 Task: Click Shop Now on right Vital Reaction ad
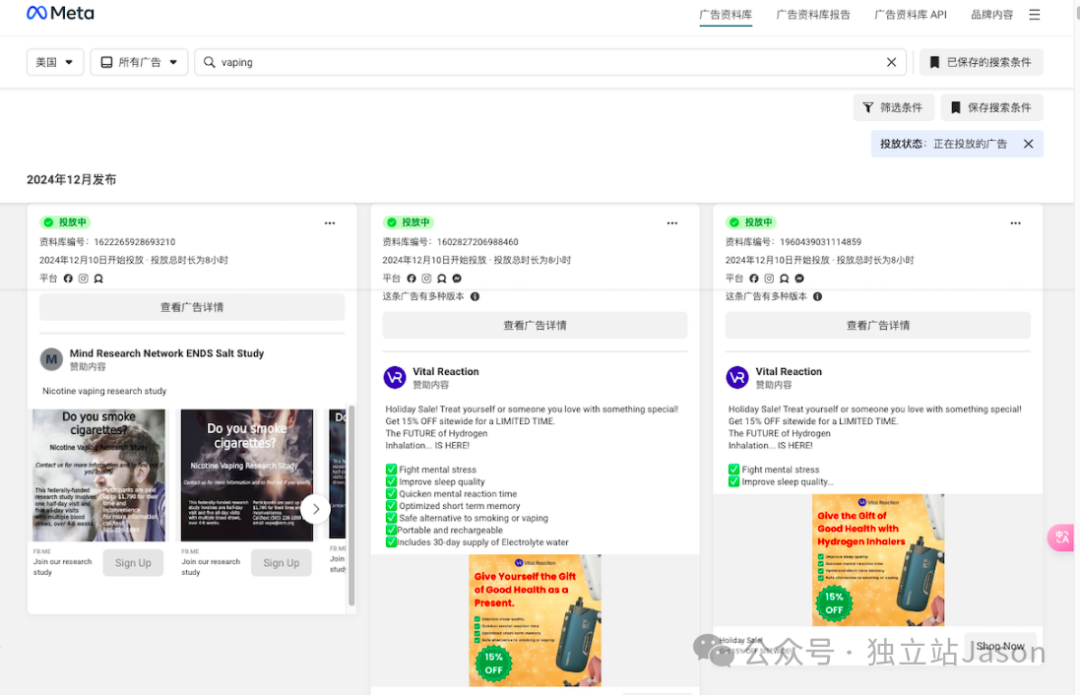(x=1000, y=646)
